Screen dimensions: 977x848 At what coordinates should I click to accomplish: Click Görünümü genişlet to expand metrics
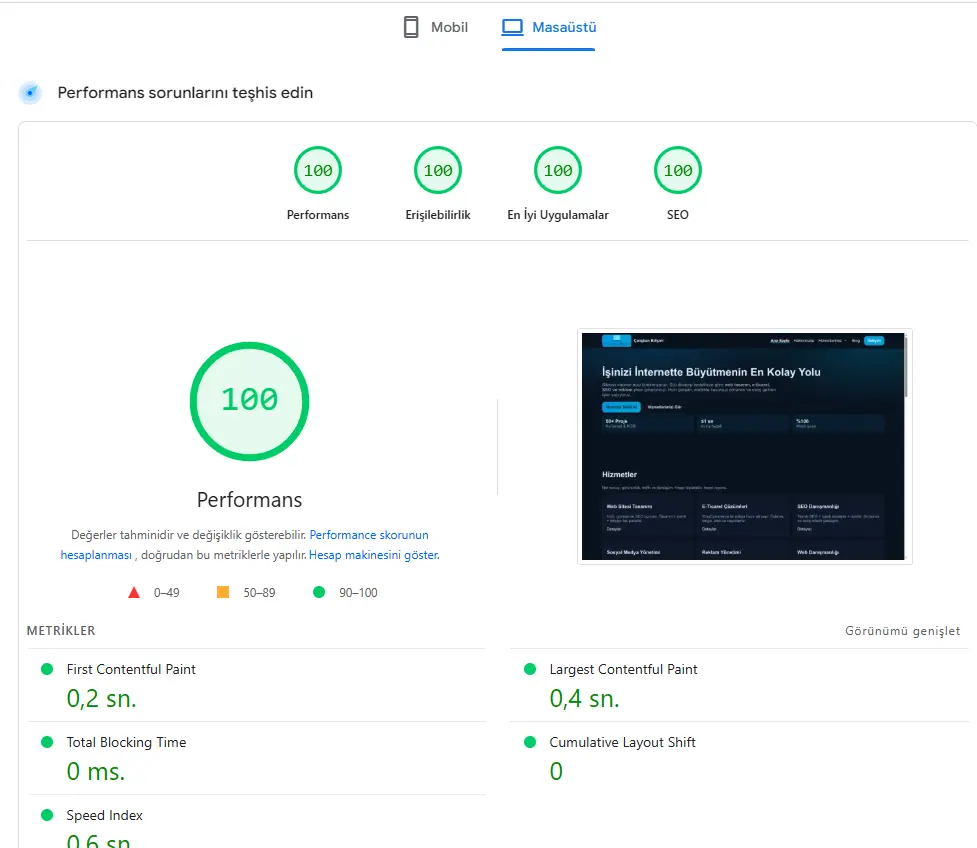[x=902, y=631]
